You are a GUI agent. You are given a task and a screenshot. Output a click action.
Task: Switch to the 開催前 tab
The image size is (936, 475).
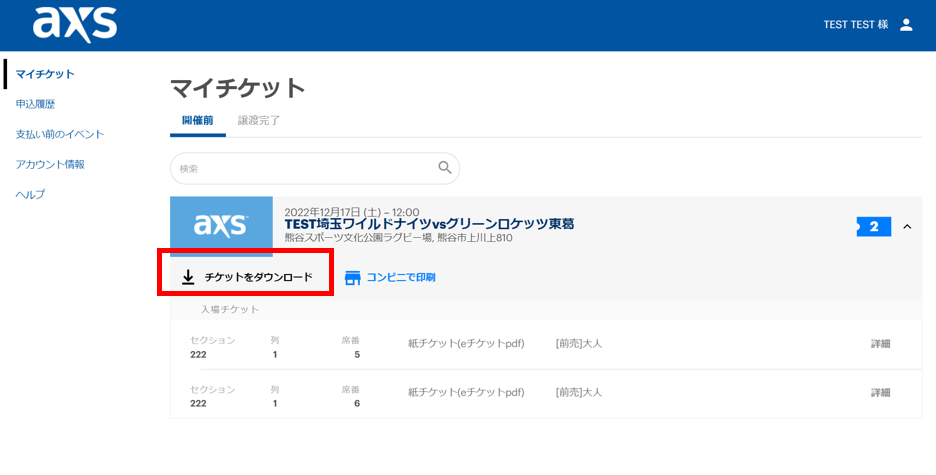point(198,121)
